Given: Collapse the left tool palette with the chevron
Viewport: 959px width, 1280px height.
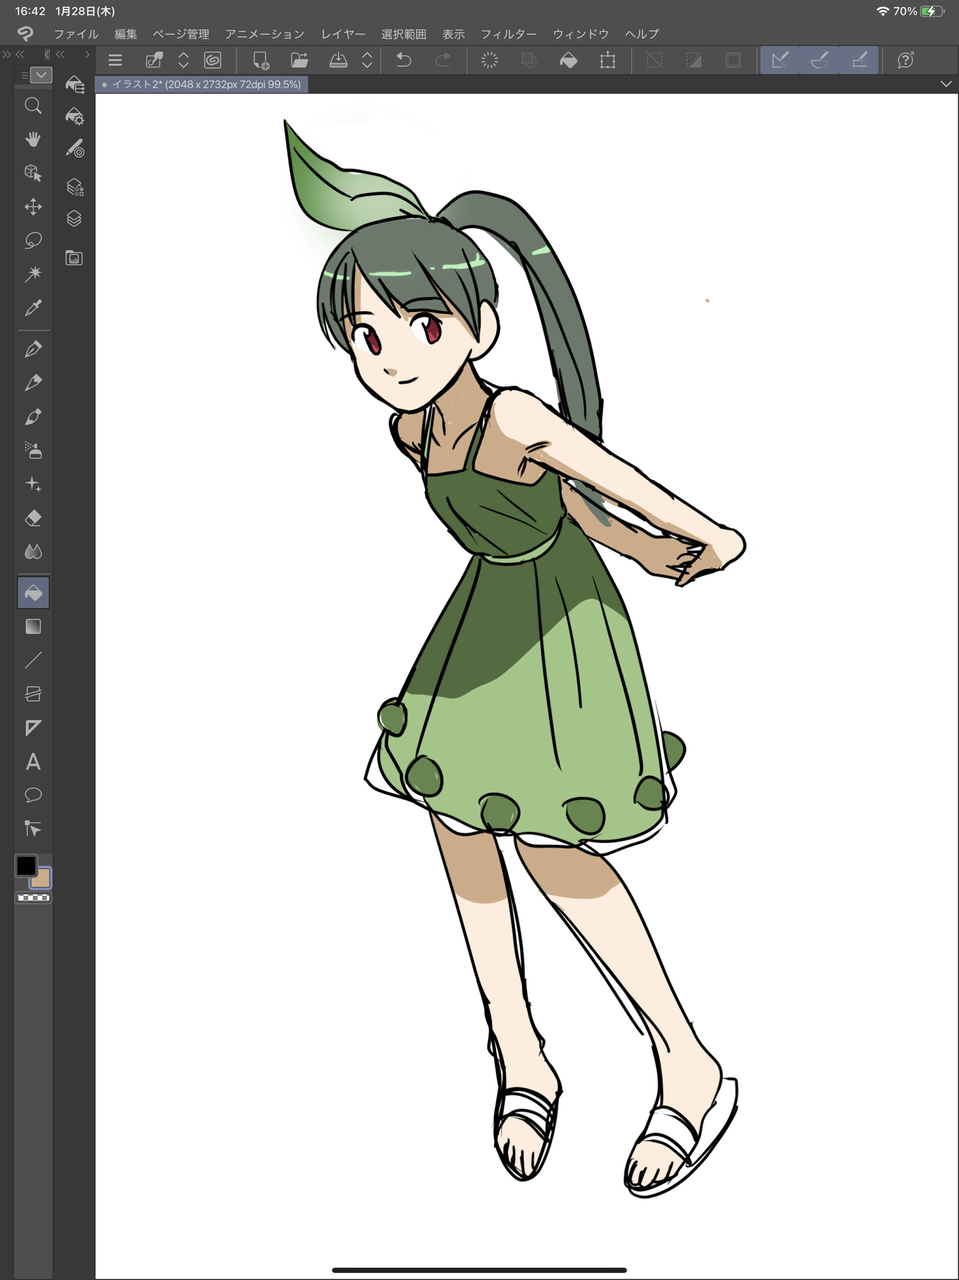Looking at the screenshot, I should point(18,55).
